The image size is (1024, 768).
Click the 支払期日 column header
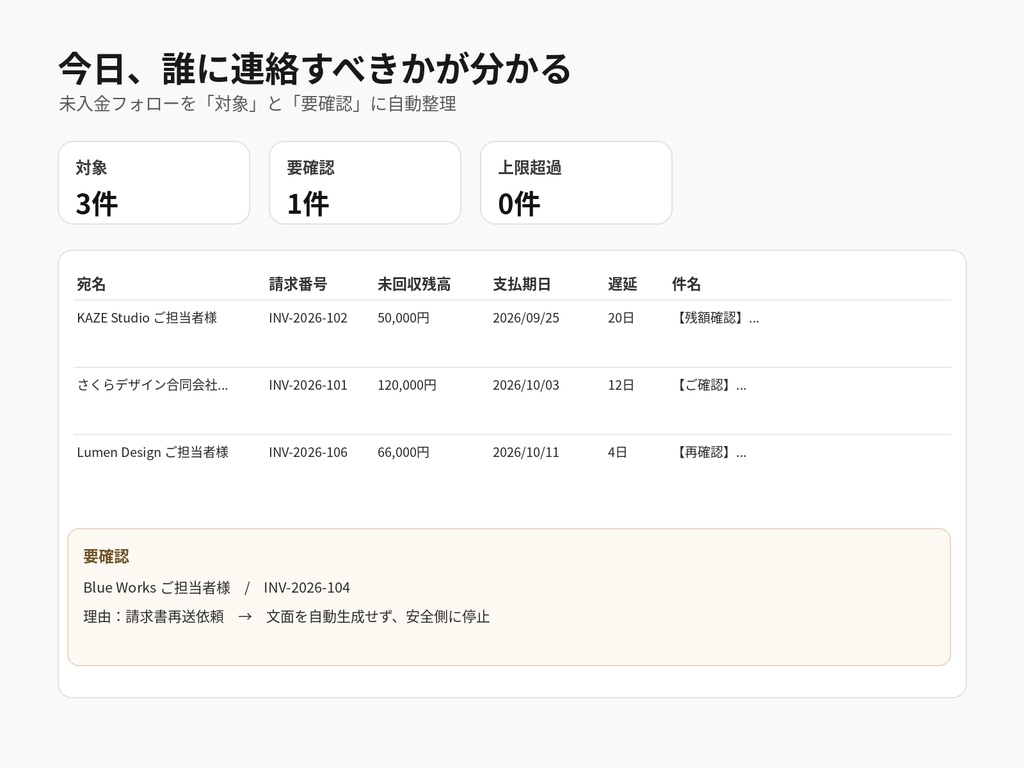522,284
